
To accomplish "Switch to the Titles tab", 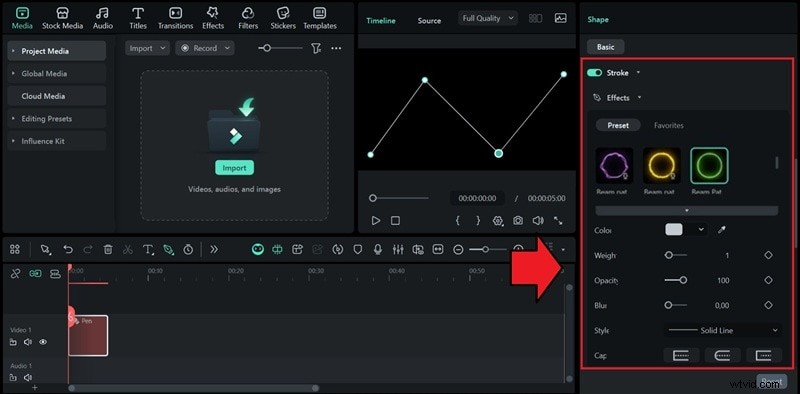I will coord(138,18).
